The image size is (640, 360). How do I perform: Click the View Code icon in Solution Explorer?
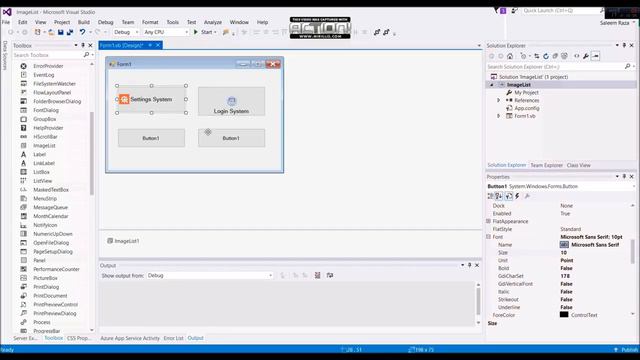click(x=577, y=56)
